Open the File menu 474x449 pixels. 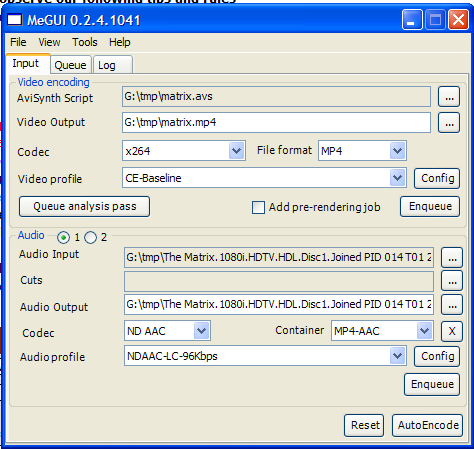18,42
